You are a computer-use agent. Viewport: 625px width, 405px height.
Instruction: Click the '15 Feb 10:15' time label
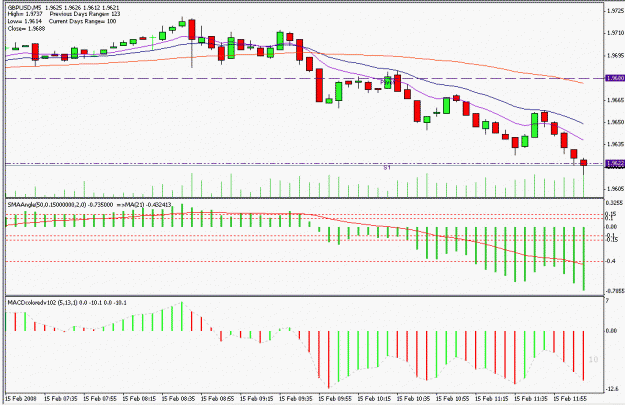pyautogui.click(x=374, y=398)
